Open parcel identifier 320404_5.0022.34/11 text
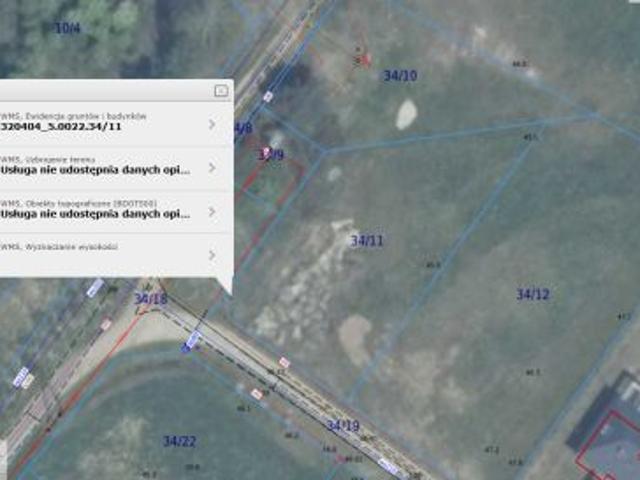The width and height of the screenshot is (640, 480). pos(62,128)
